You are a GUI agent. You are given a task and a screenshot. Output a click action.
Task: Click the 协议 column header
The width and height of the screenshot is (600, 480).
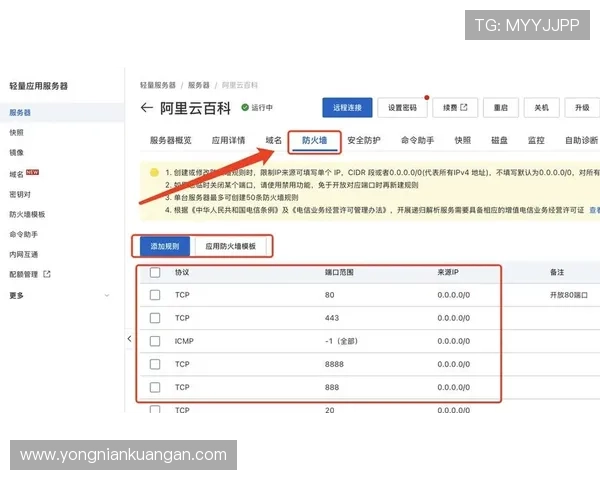pos(182,272)
